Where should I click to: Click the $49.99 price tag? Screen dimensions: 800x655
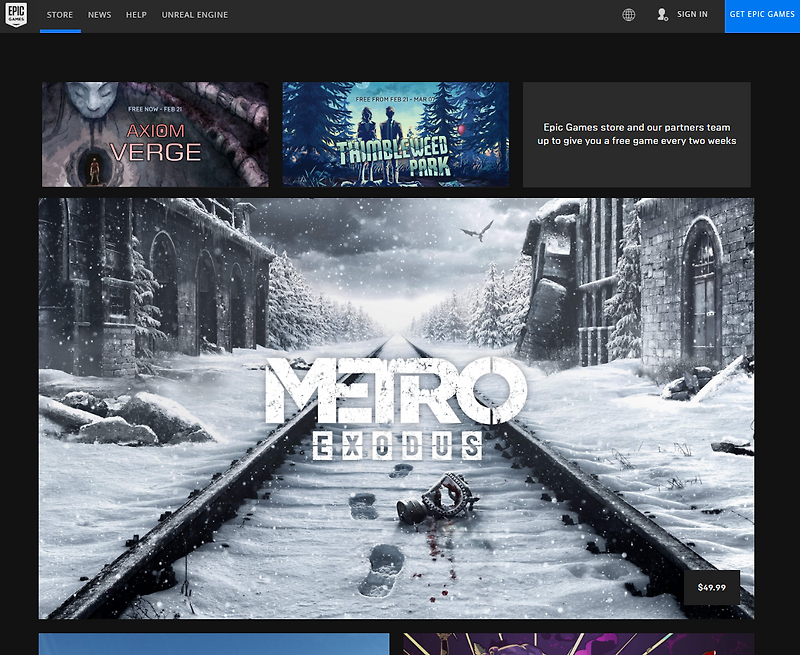pyautogui.click(x=712, y=588)
